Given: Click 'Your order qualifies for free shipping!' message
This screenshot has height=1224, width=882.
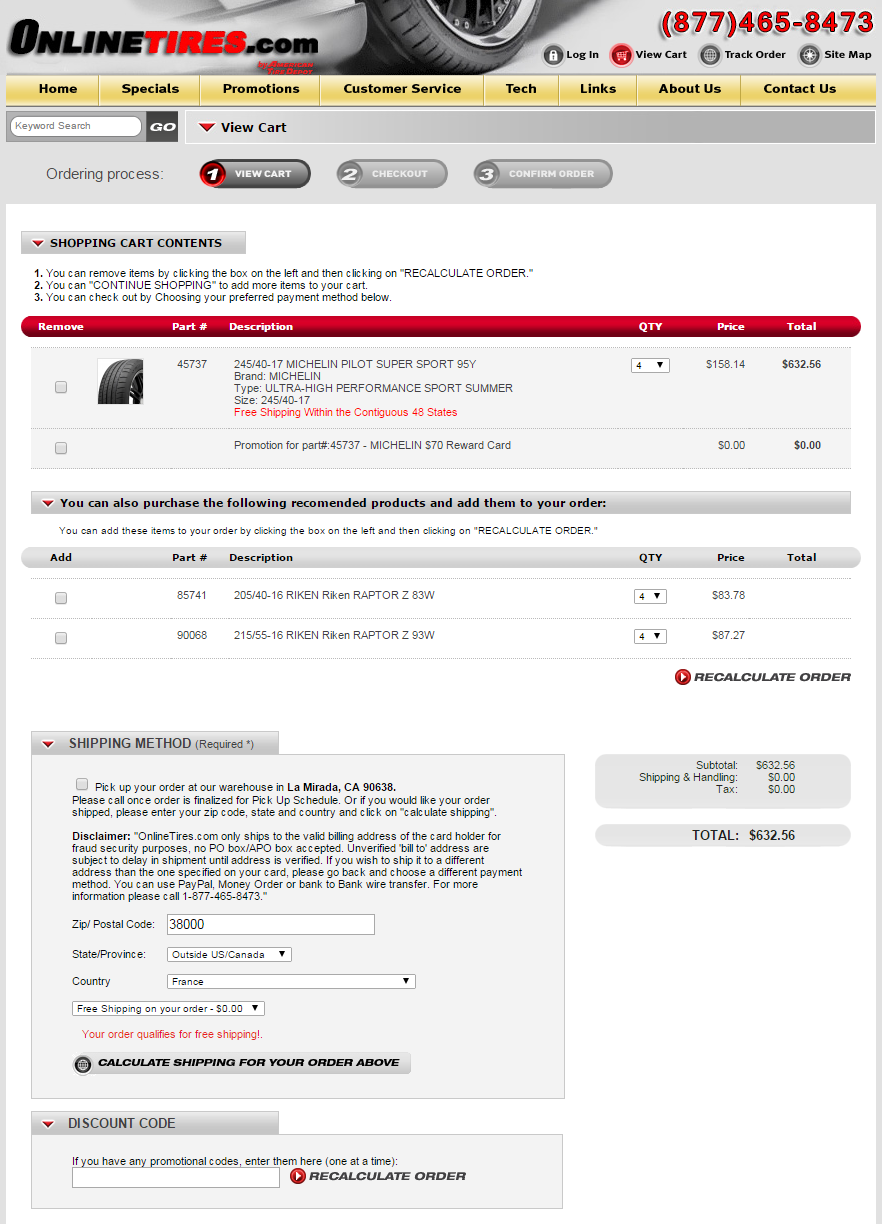Looking at the screenshot, I should point(172,1034).
